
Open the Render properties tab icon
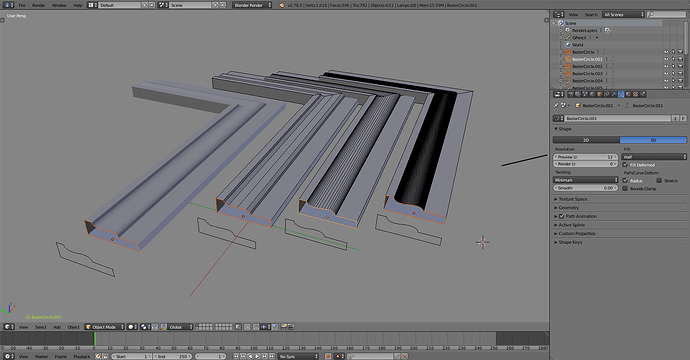571,94
